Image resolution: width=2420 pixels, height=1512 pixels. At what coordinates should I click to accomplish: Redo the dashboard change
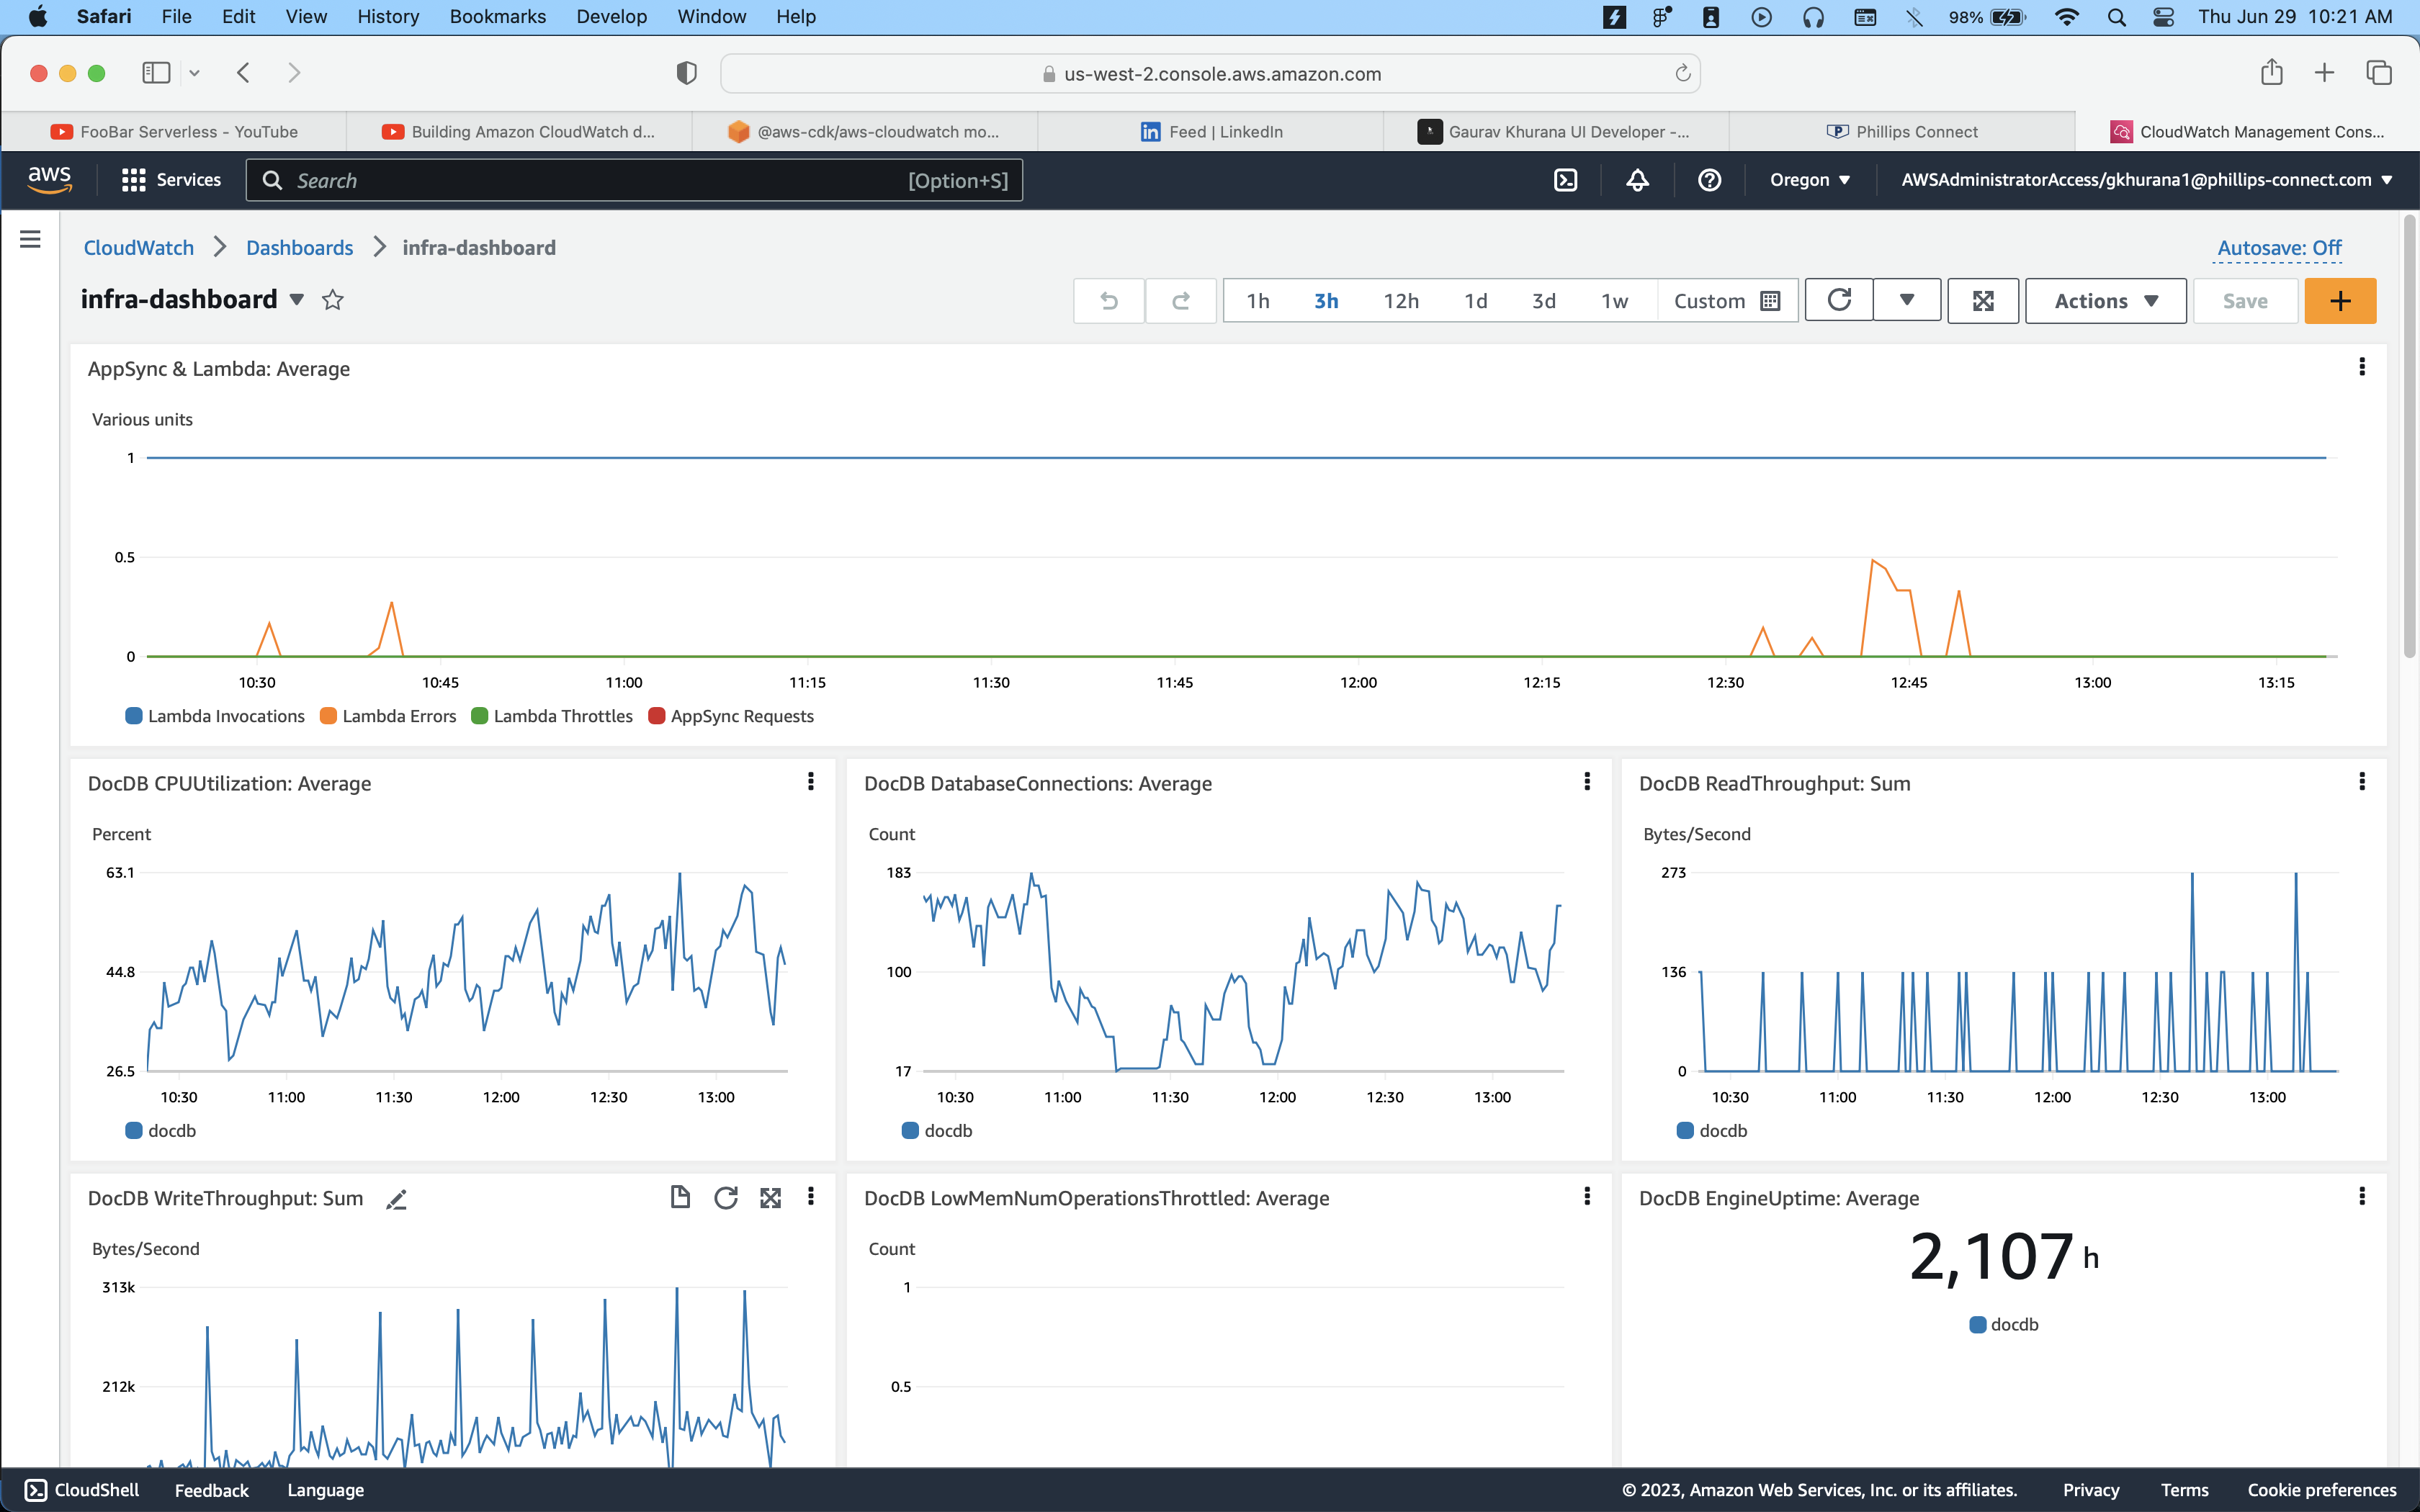[x=1180, y=301]
